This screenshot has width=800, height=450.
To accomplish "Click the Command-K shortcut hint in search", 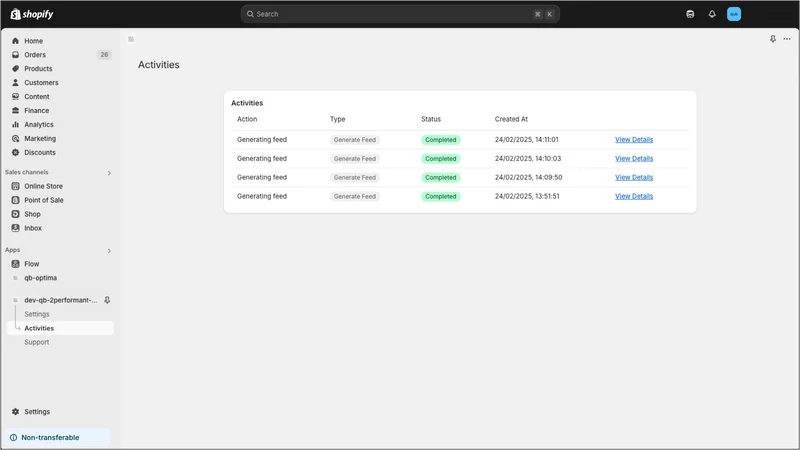I will 543,14.
